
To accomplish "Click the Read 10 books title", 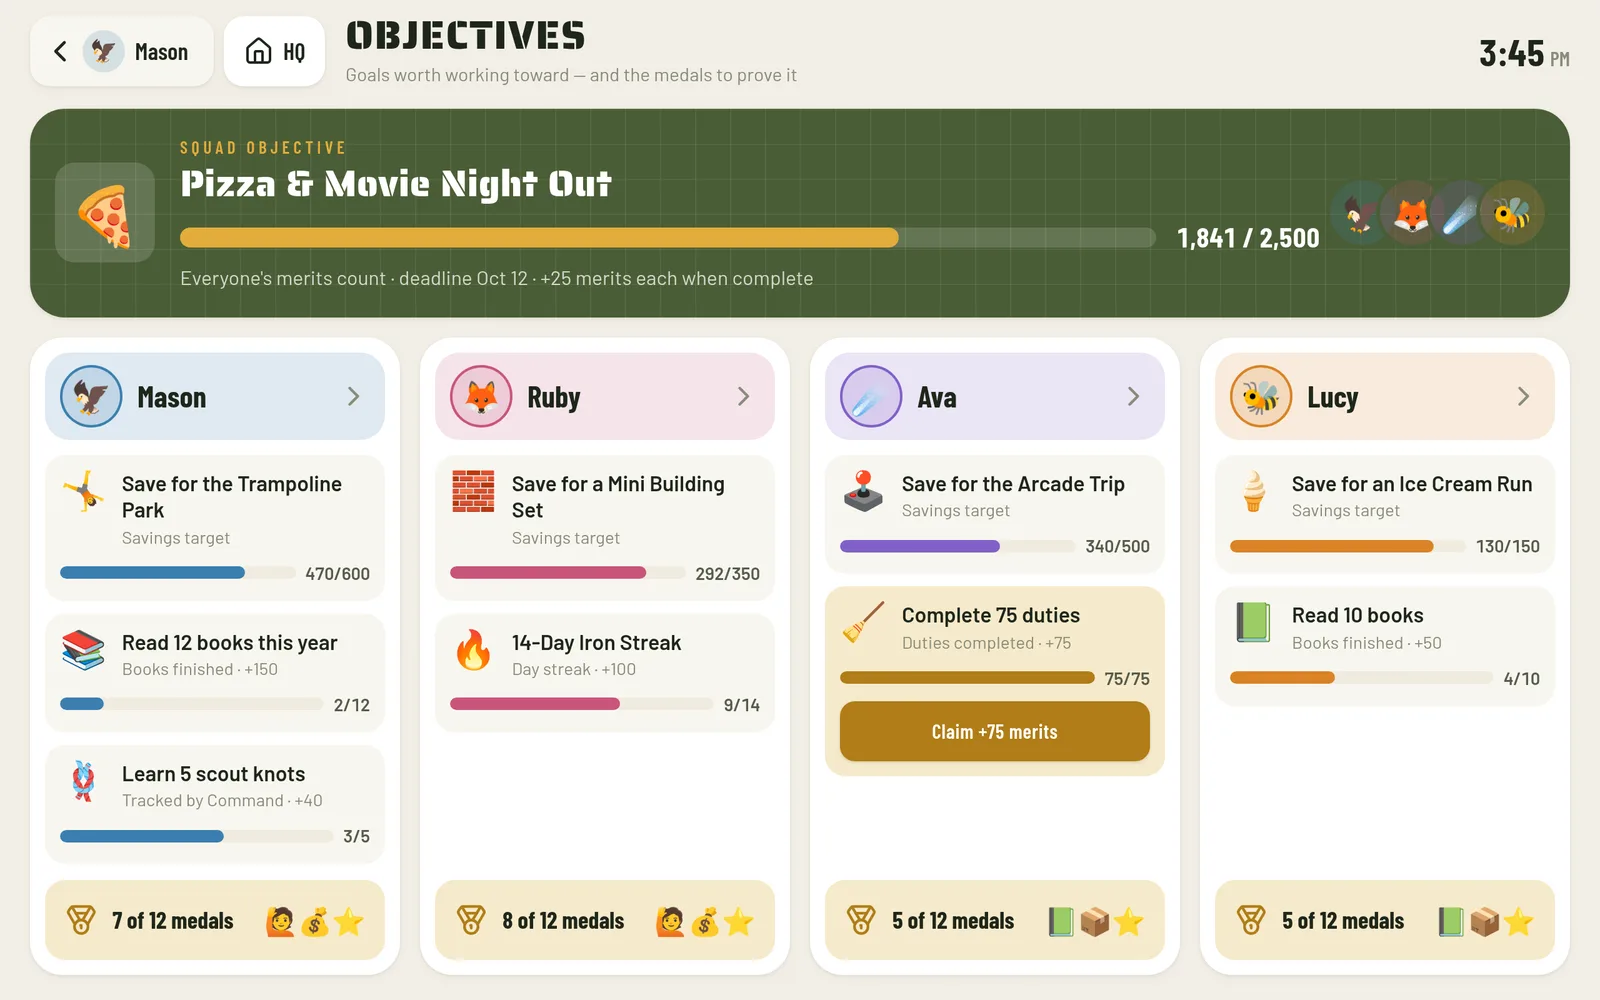I will [1357, 615].
